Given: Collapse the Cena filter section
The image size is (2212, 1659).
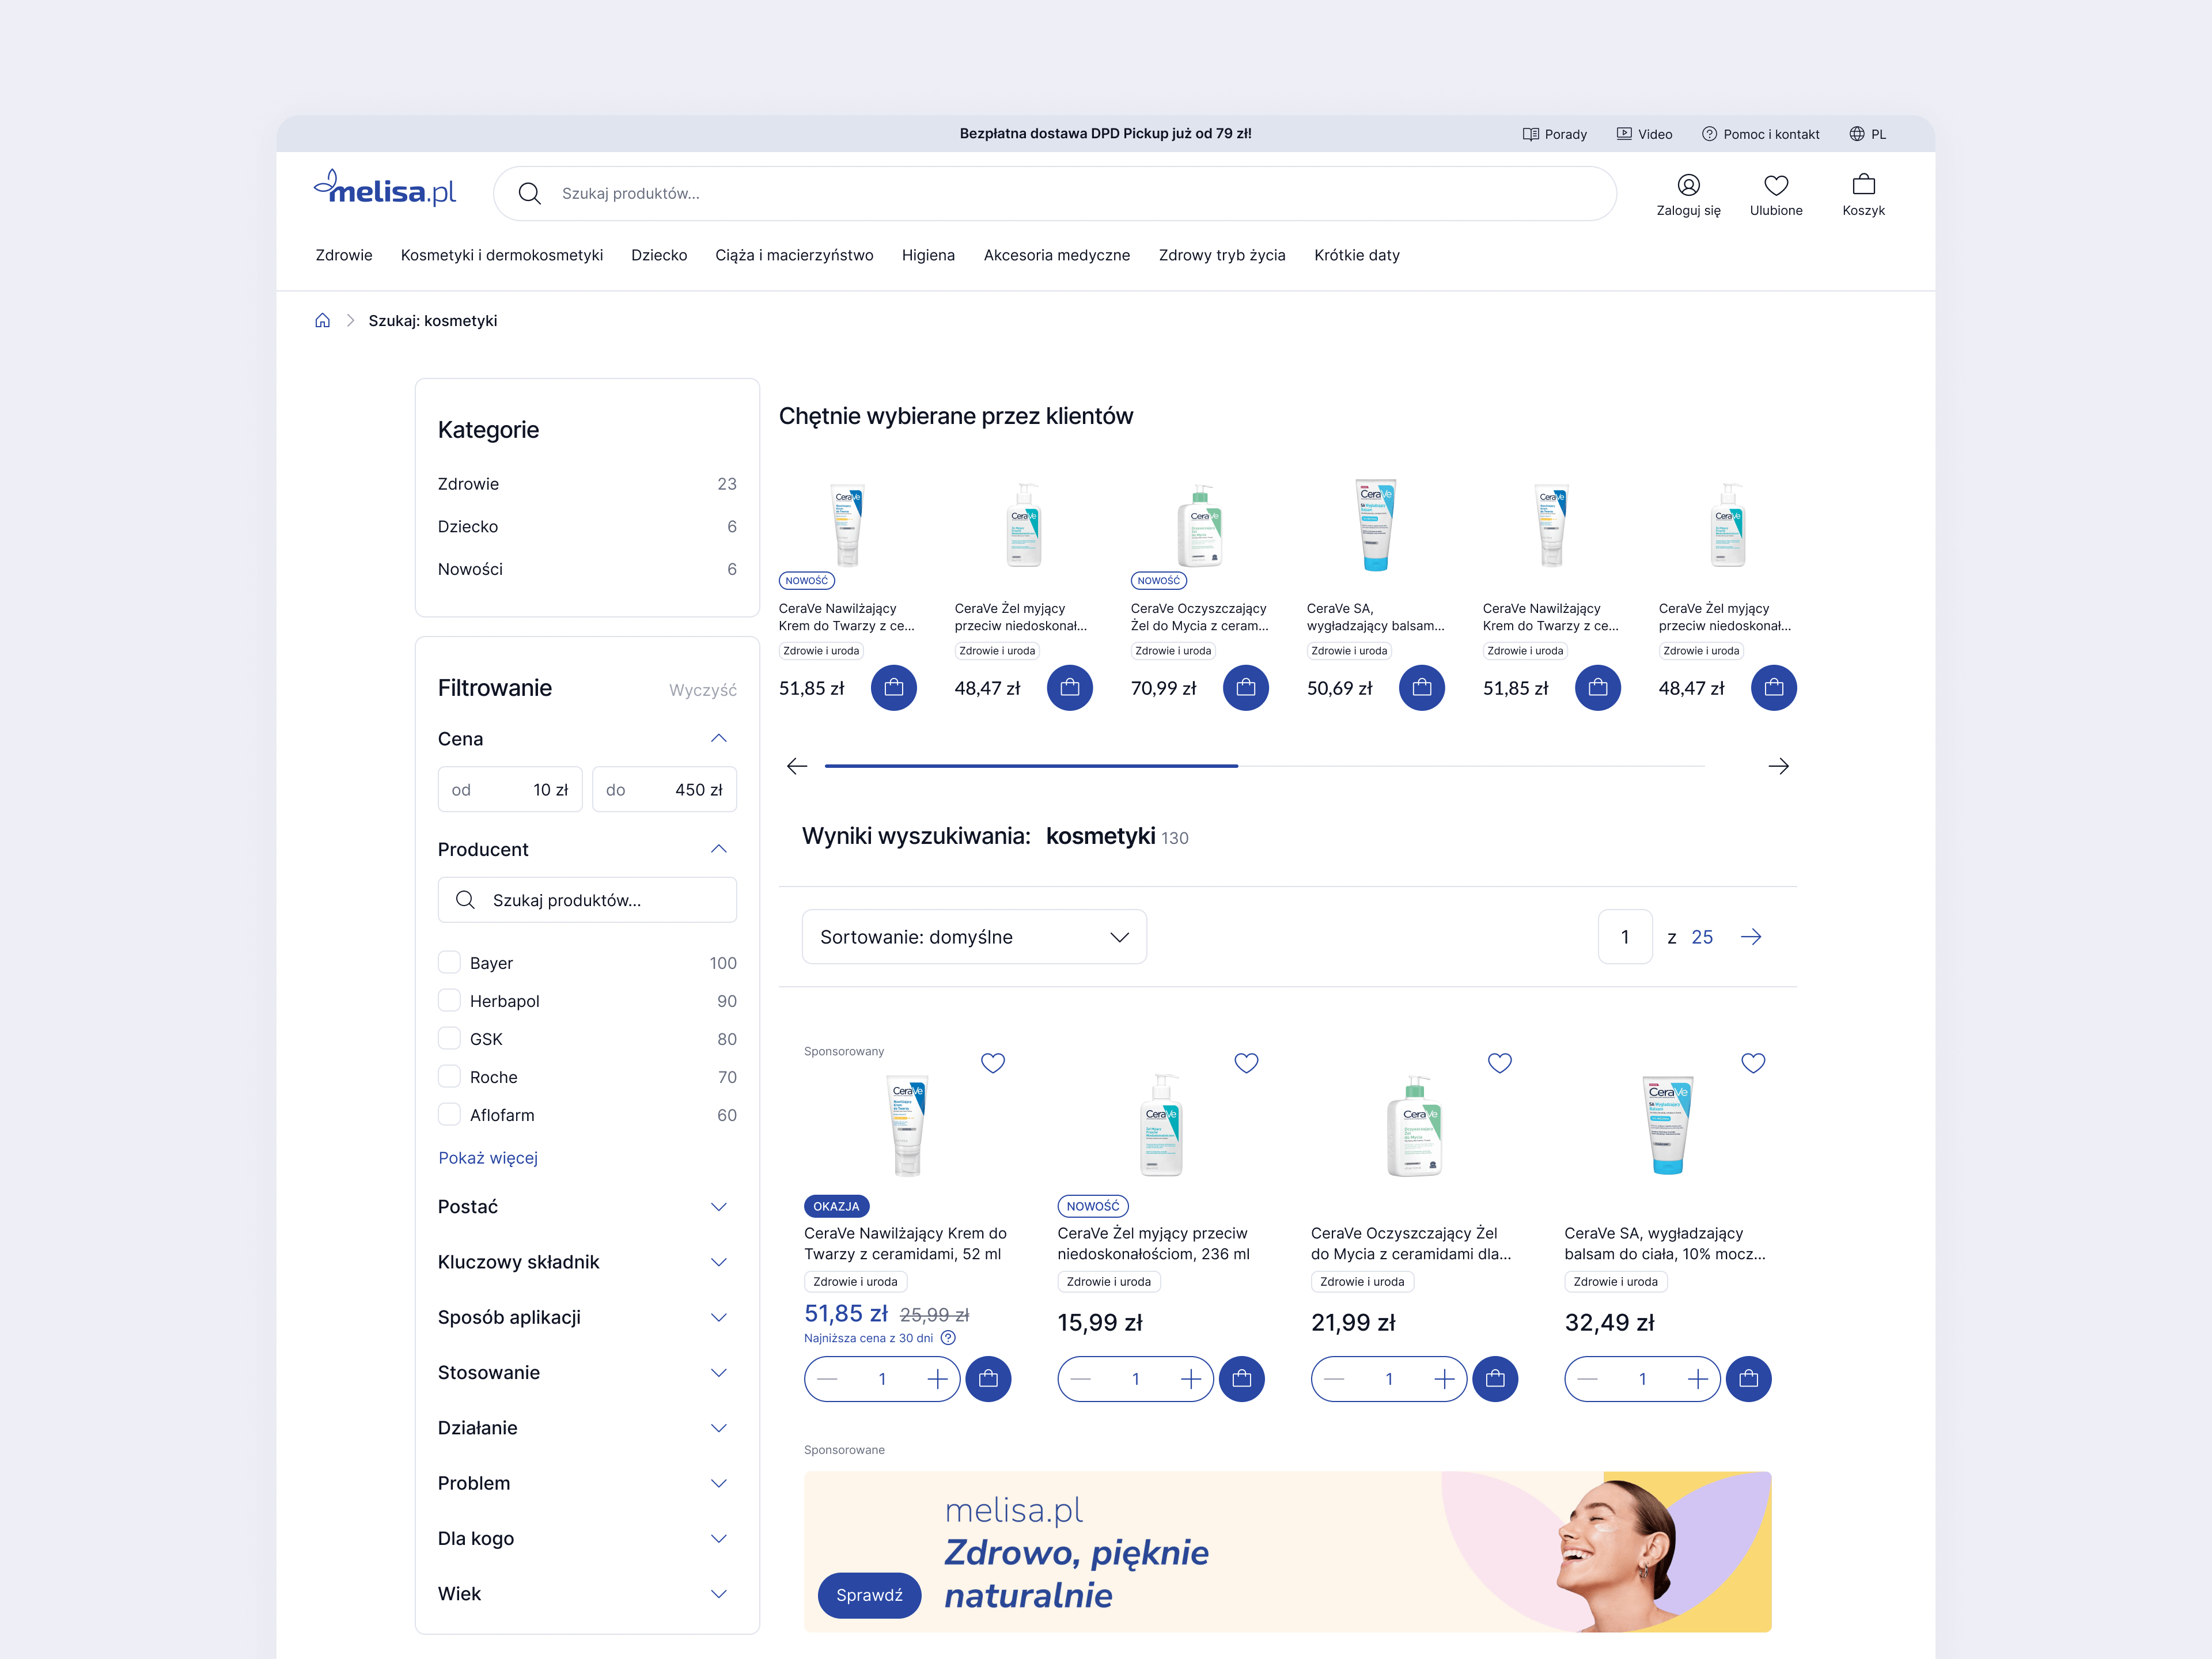Looking at the screenshot, I should click(718, 739).
